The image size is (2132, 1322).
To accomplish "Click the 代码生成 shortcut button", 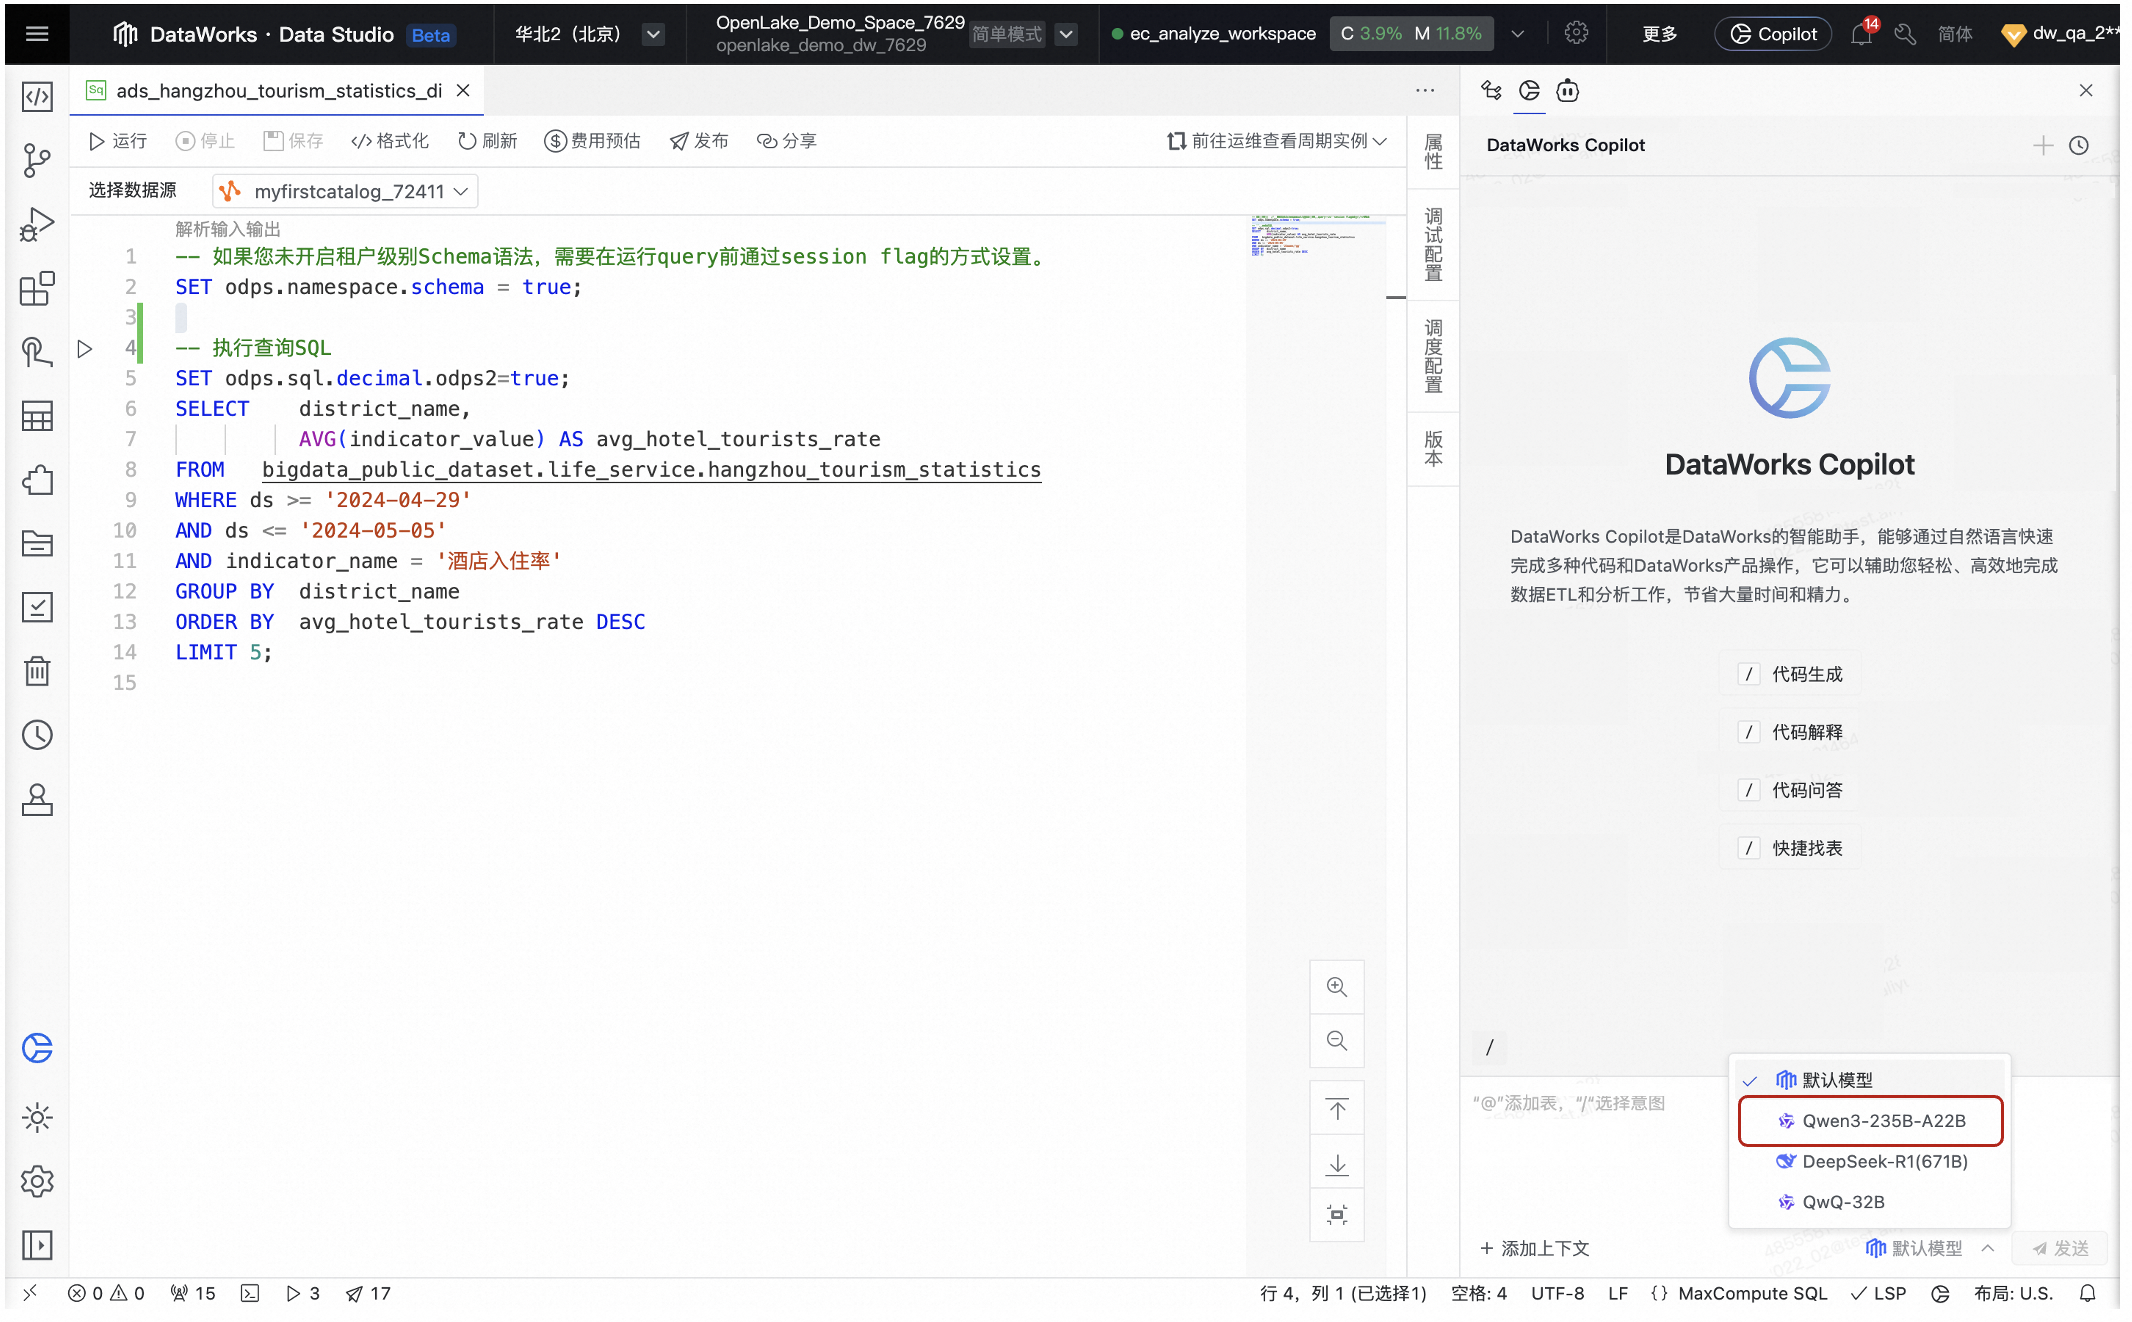I will [x=1791, y=674].
